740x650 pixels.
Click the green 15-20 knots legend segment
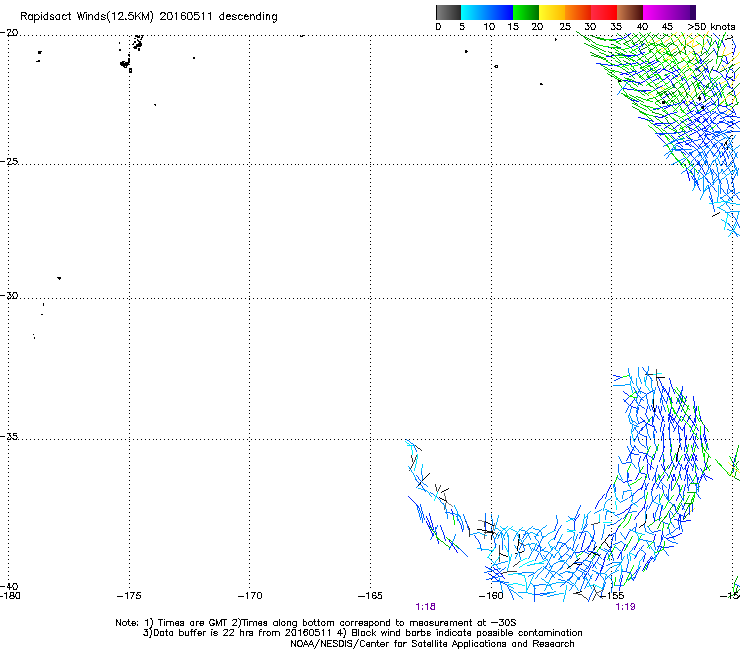click(x=526, y=12)
